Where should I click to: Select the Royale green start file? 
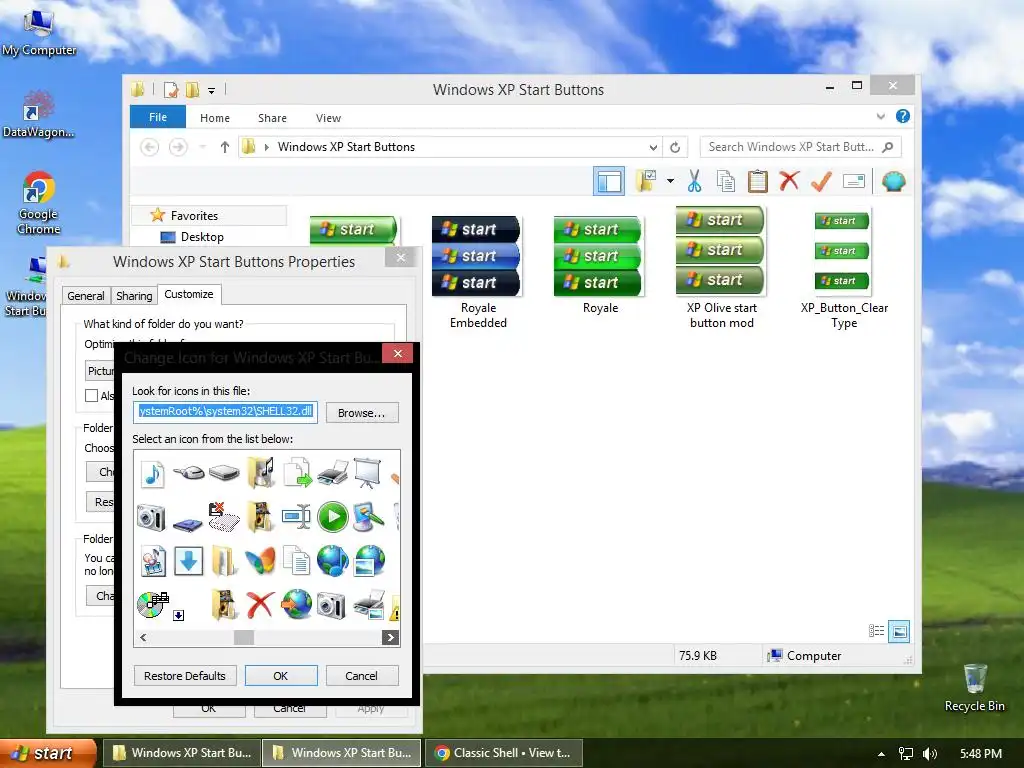coord(599,266)
